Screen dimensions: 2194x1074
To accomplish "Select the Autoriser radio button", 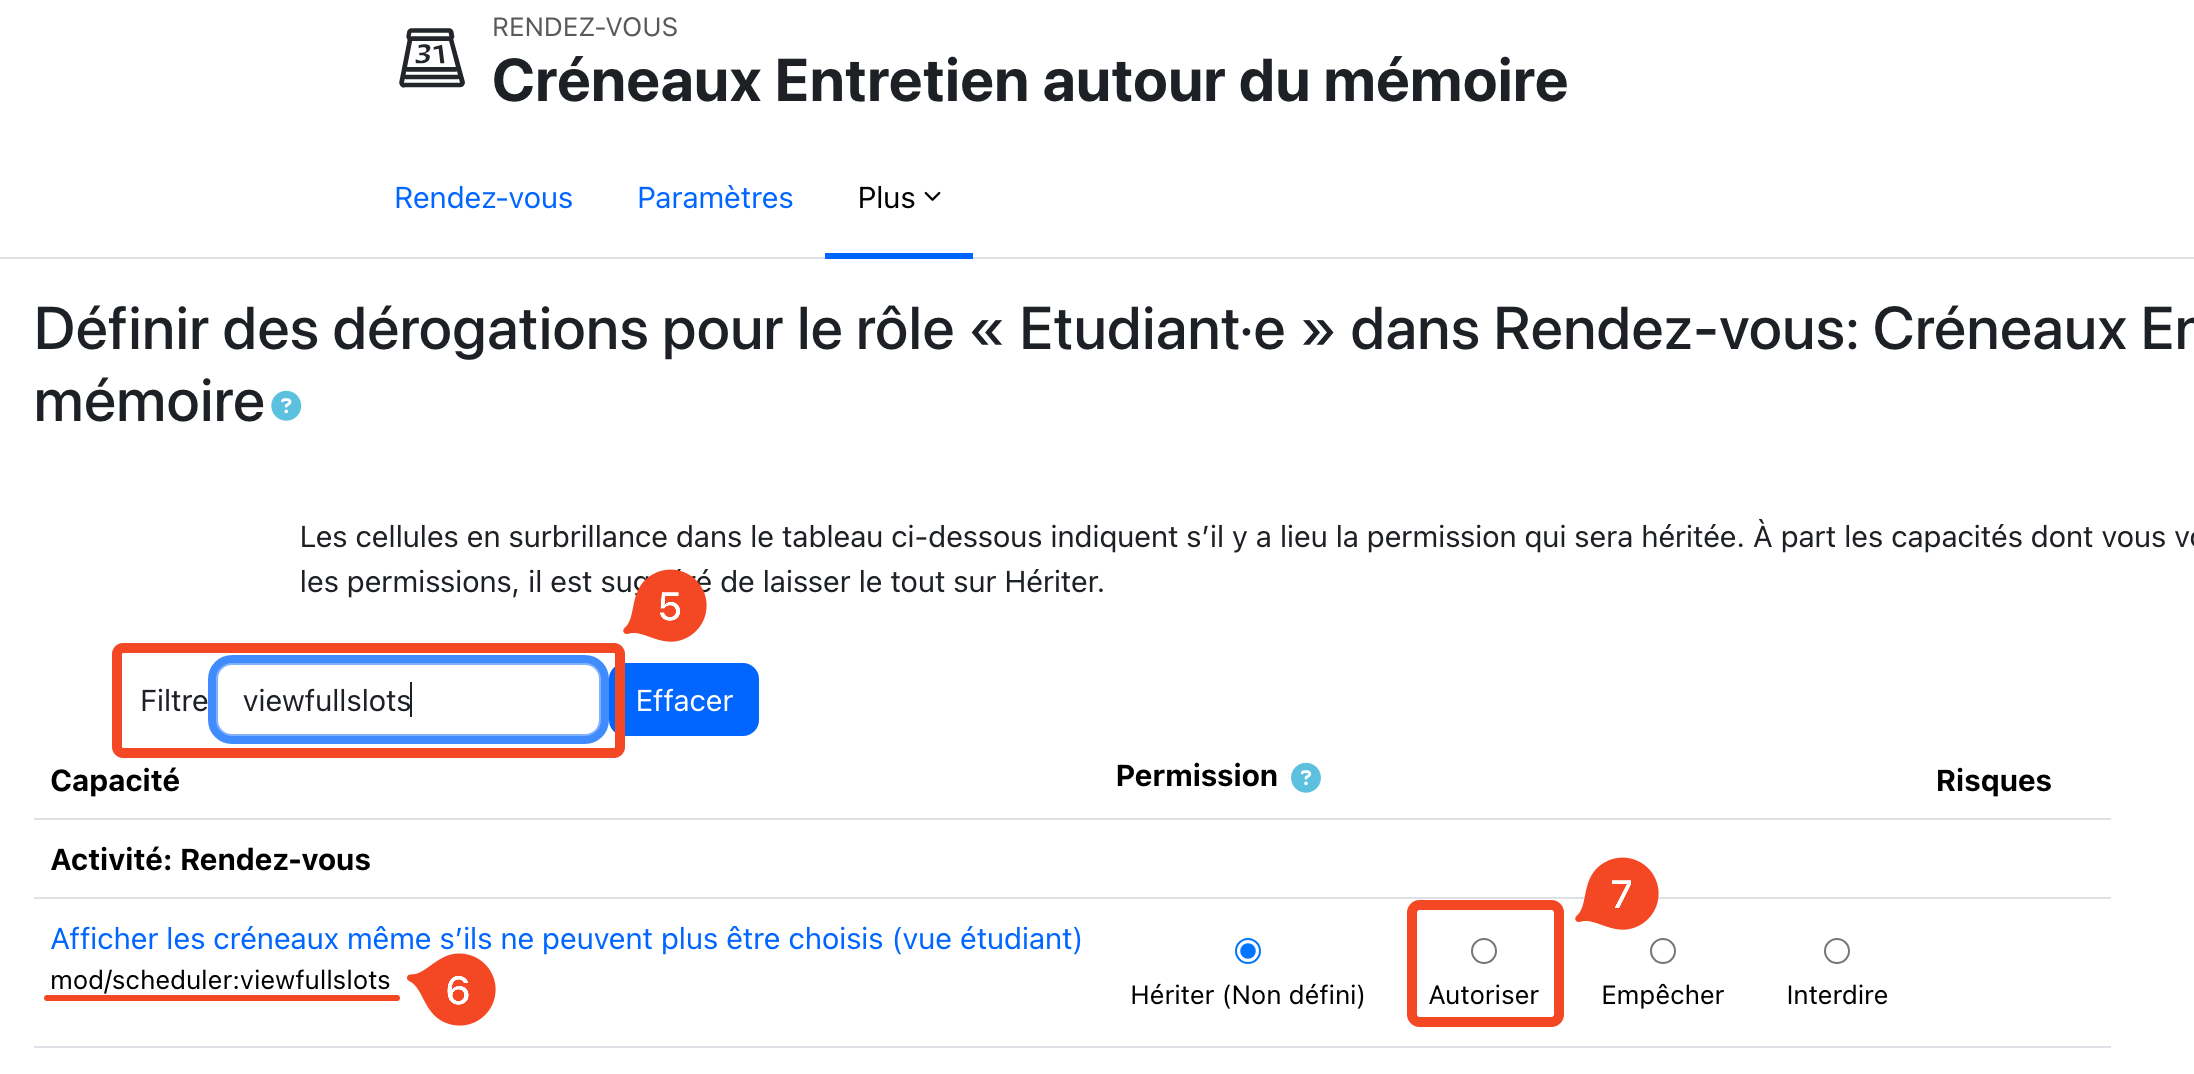I will tap(1484, 951).
